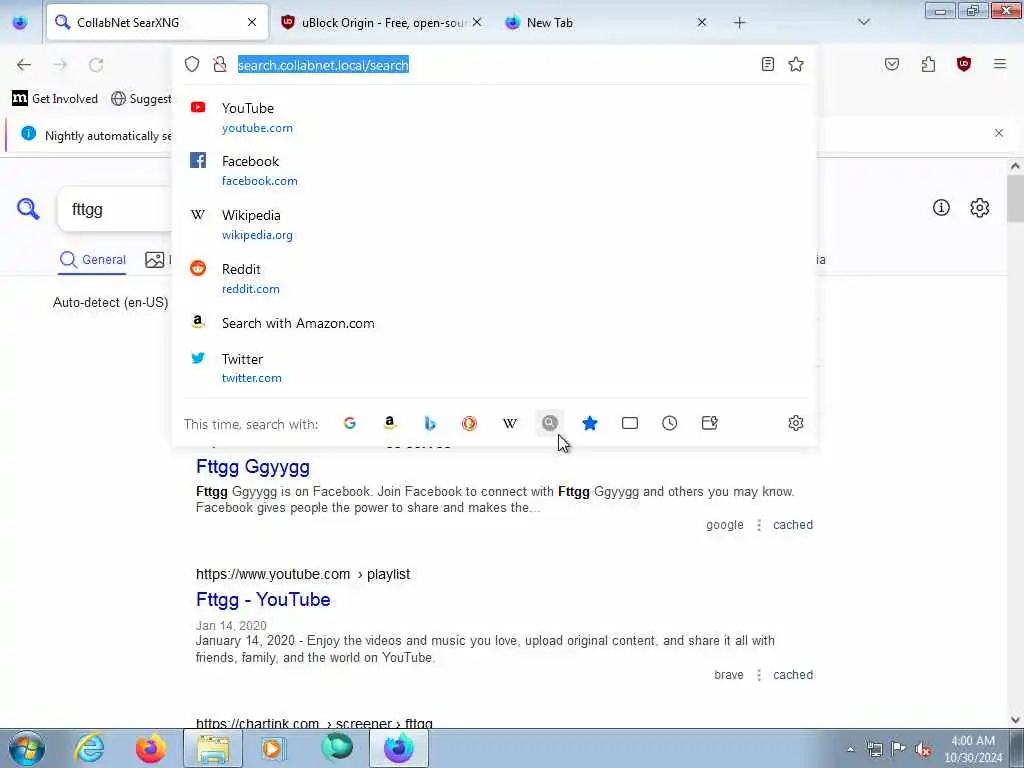The width and height of the screenshot is (1024, 768).
Task: Choose Wikipedia suggestion in urlbar
Action: 493,225
